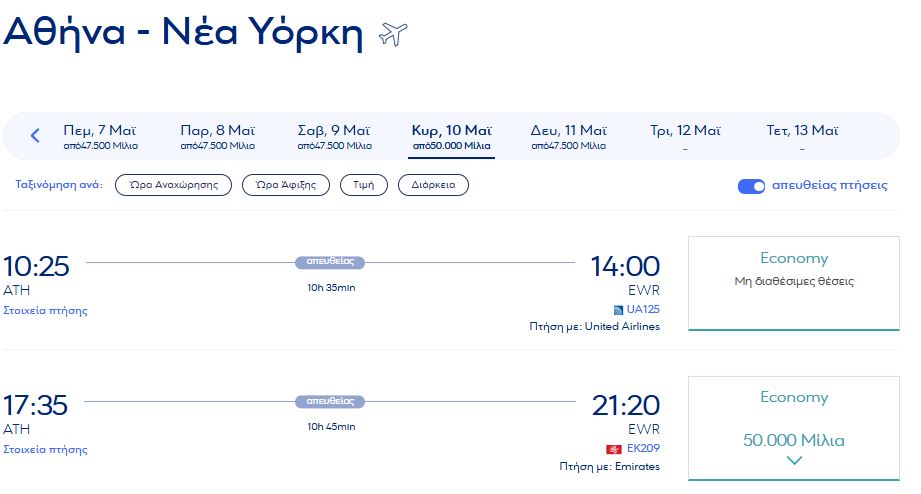921x494 pixels.
Task: Click the Emirates logo next to EK209
Action: pyautogui.click(x=614, y=449)
